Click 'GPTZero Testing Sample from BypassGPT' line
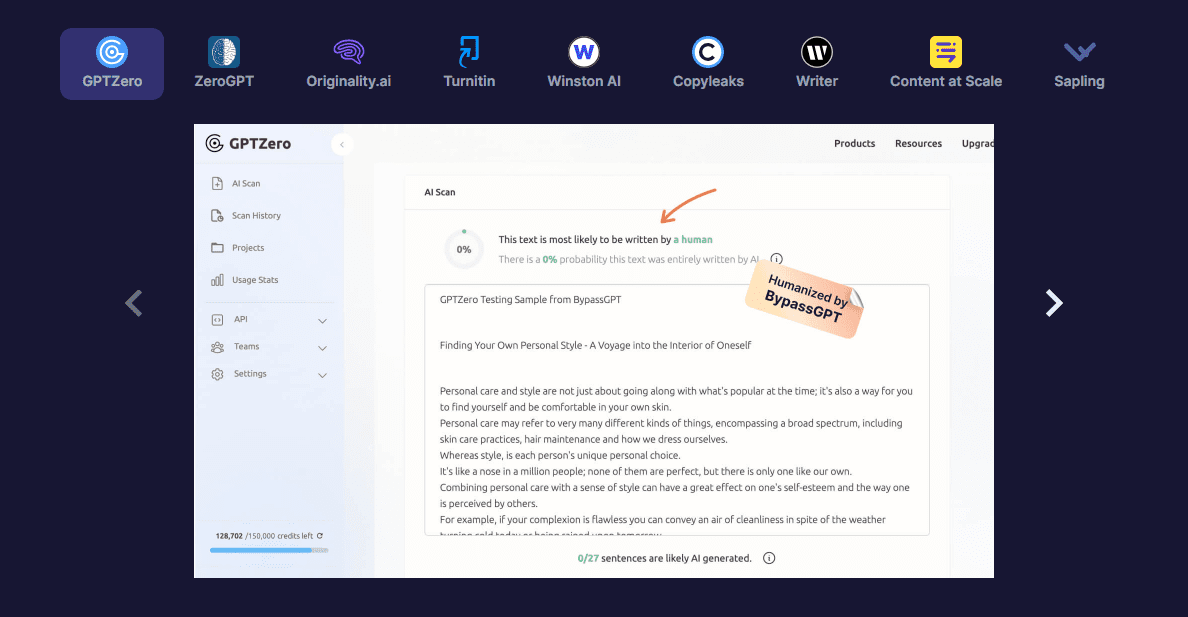Image resolution: width=1188 pixels, height=617 pixels. pyautogui.click(x=530, y=299)
